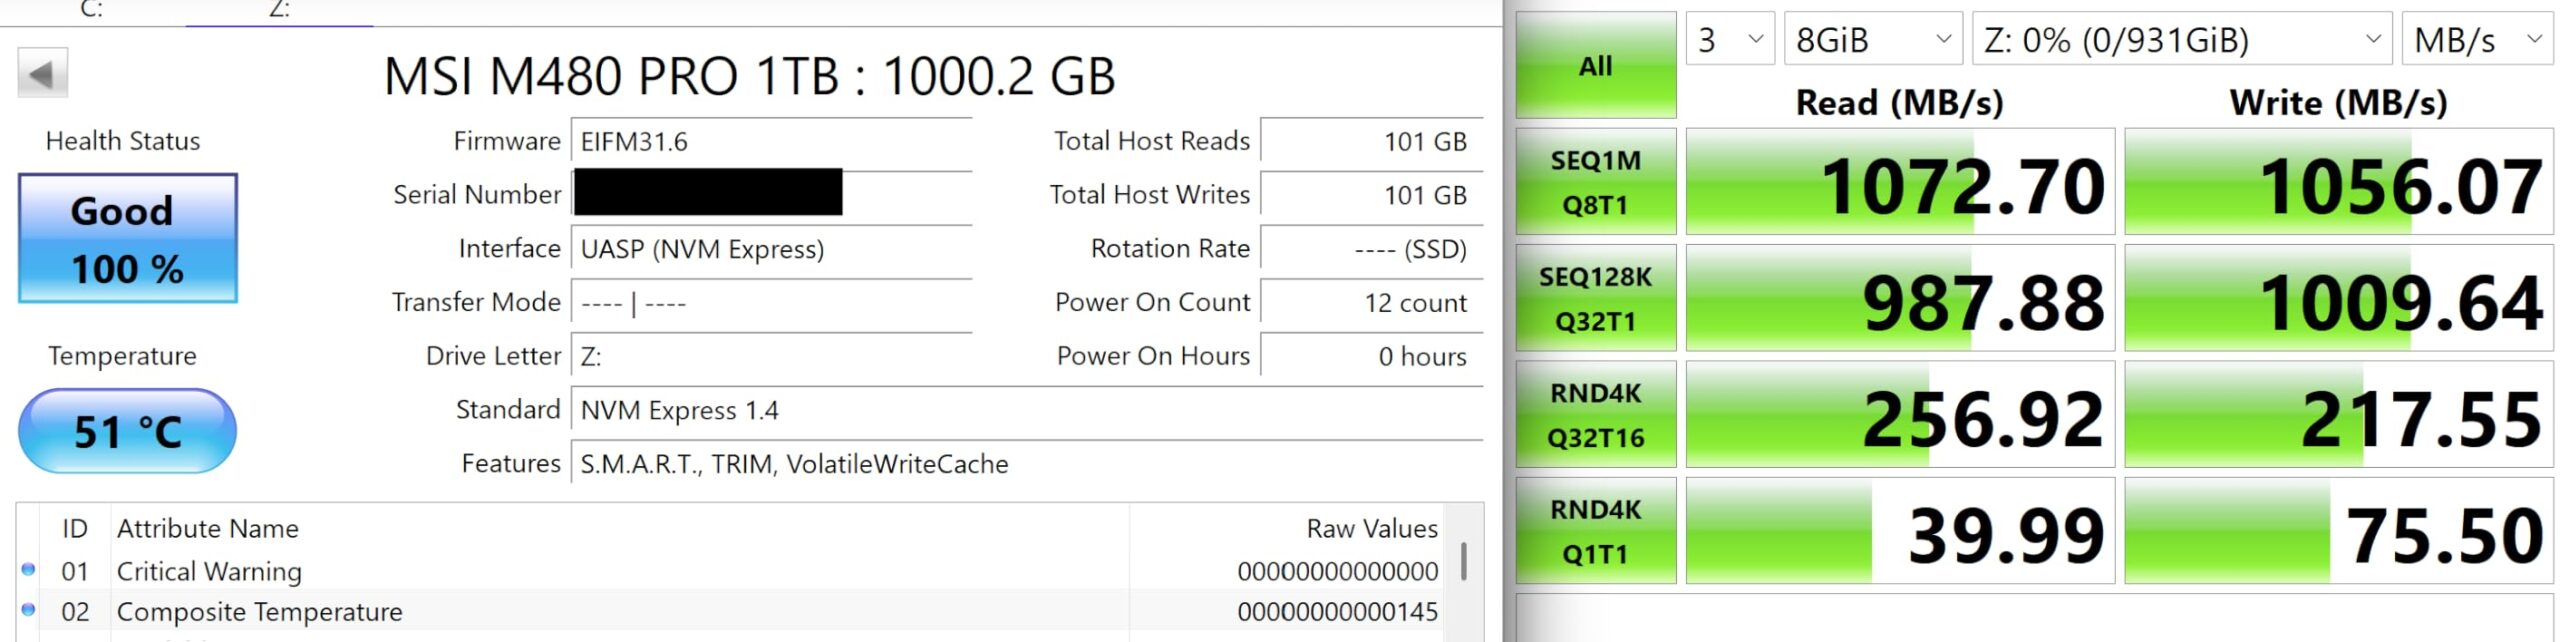Start the RND4K Q1T1 test
This screenshot has width=2560, height=642.
tap(1595, 531)
